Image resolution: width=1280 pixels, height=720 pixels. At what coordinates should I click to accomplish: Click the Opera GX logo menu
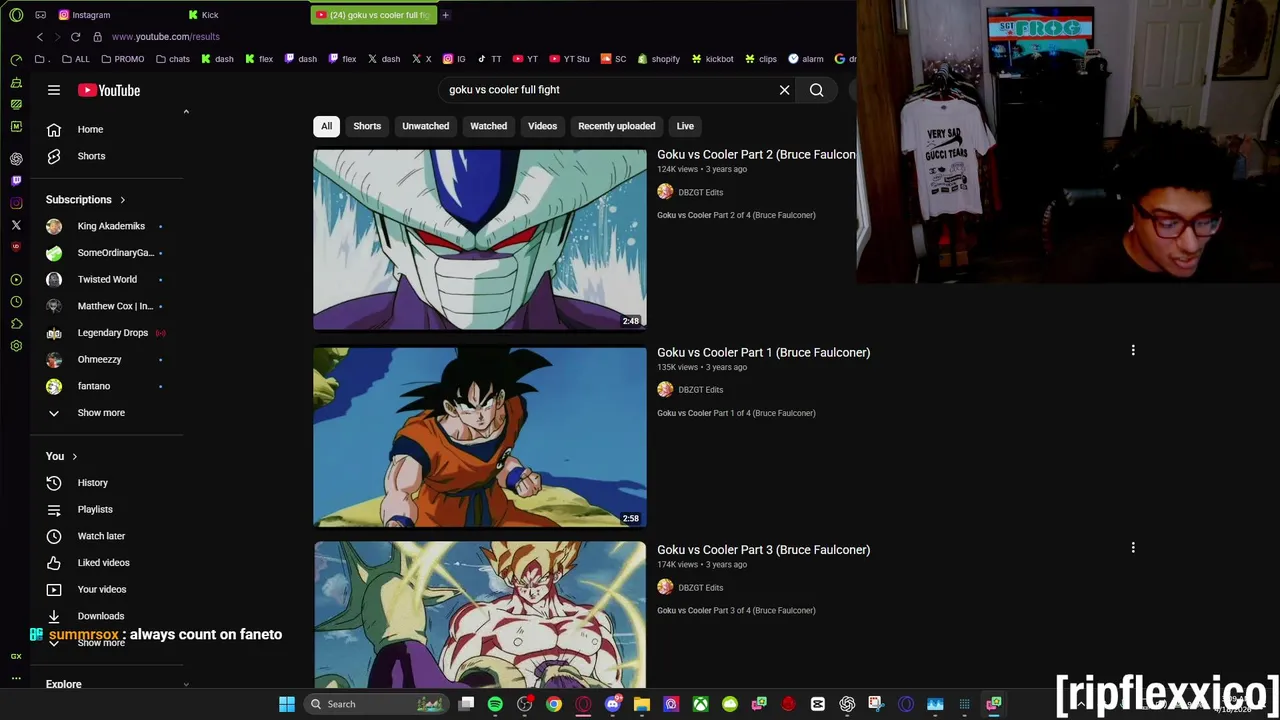[x=16, y=15]
